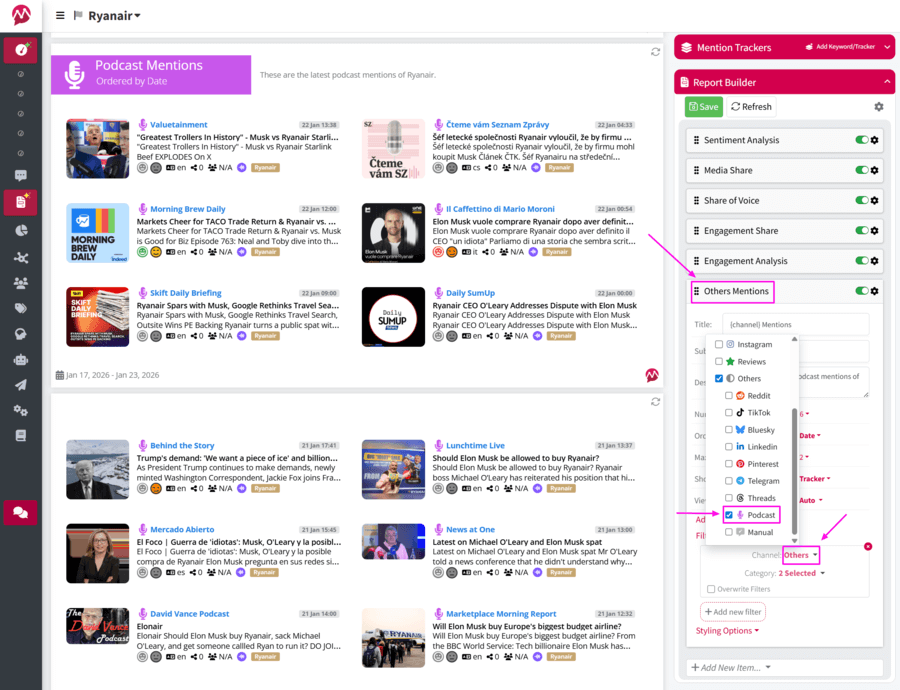Open the Channel Others dropdown
900x690 pixels.
pyautogui.click(x=800, y=555)
